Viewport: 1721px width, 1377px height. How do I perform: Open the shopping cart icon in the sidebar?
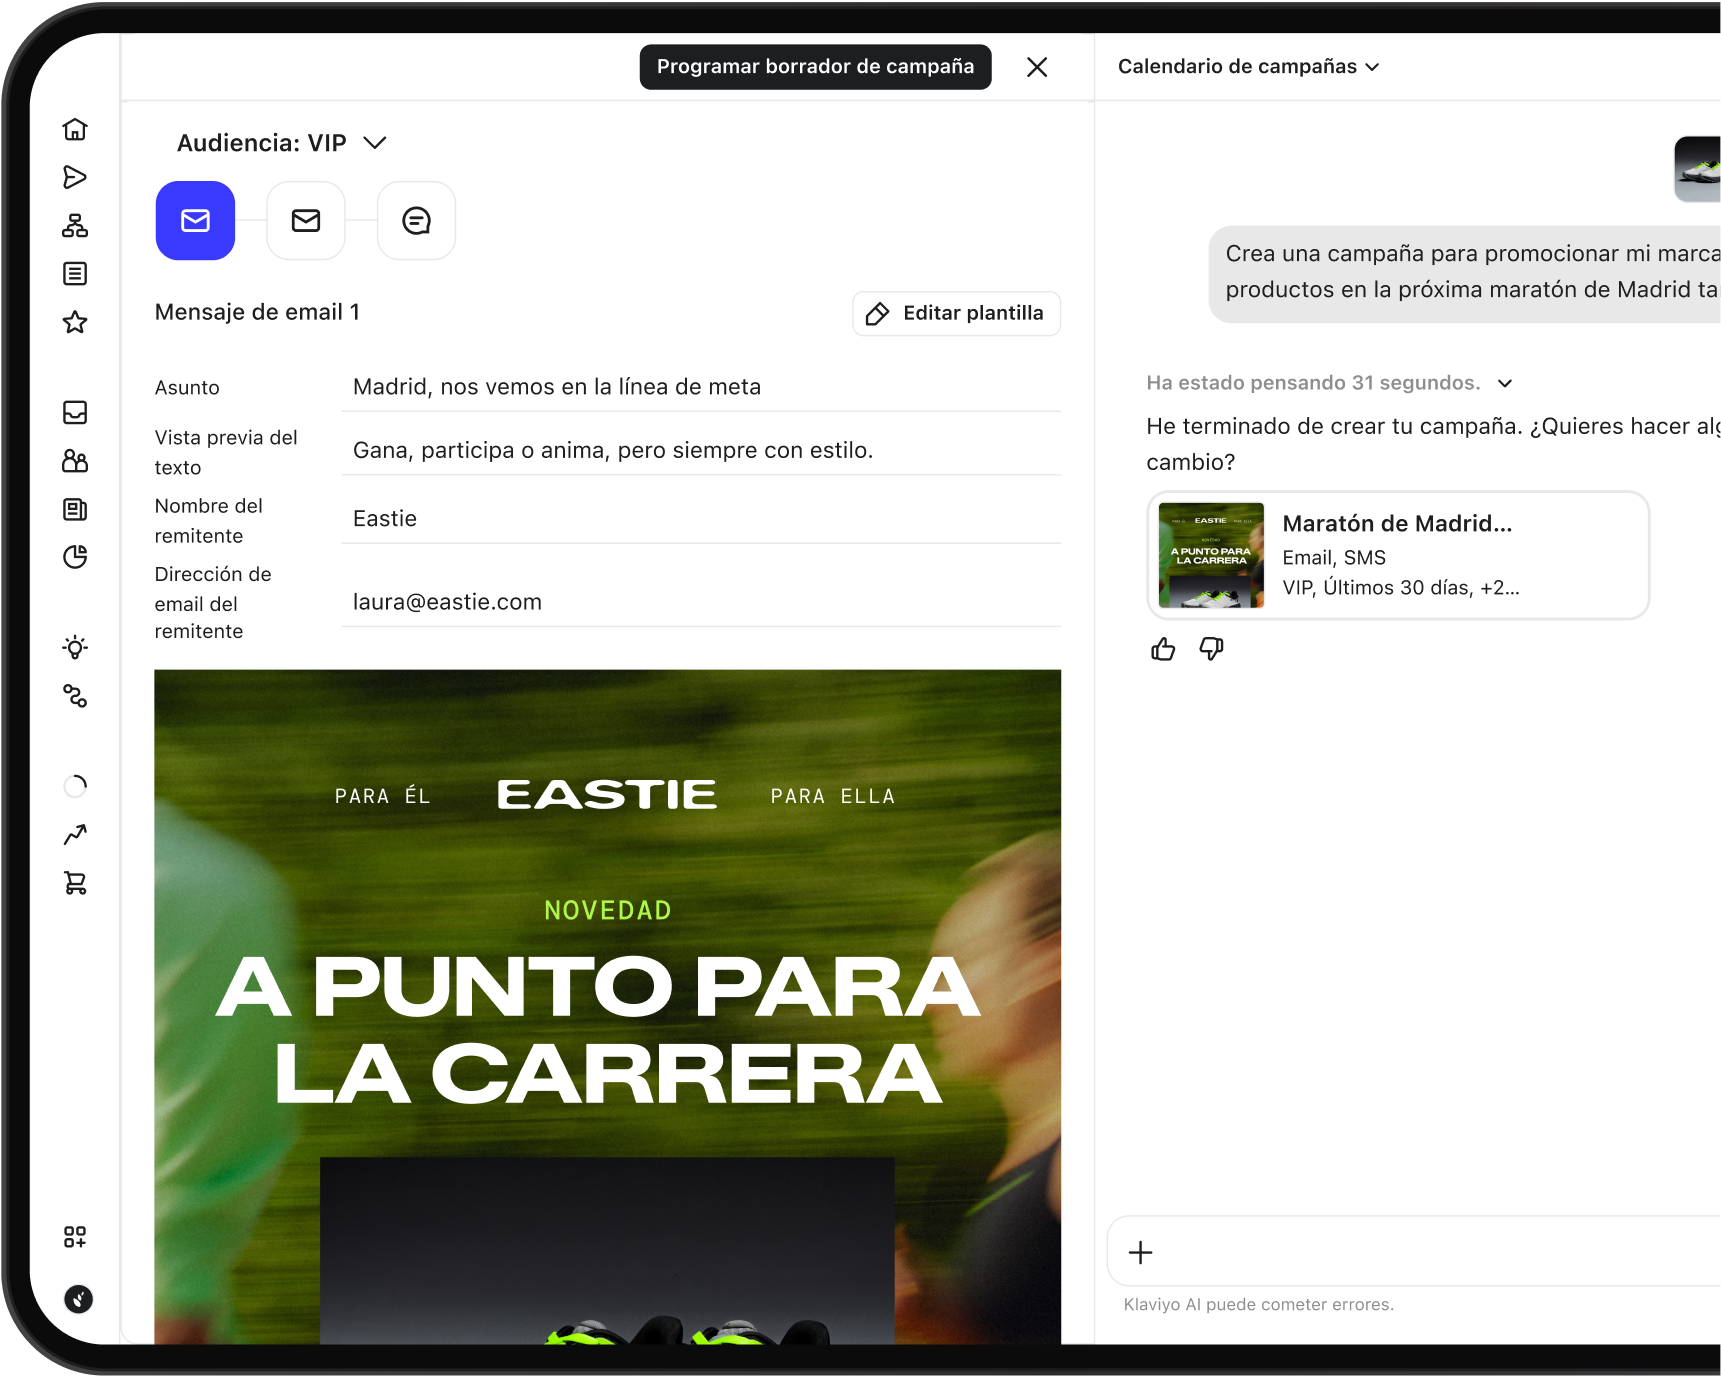[x=75, y=882]
